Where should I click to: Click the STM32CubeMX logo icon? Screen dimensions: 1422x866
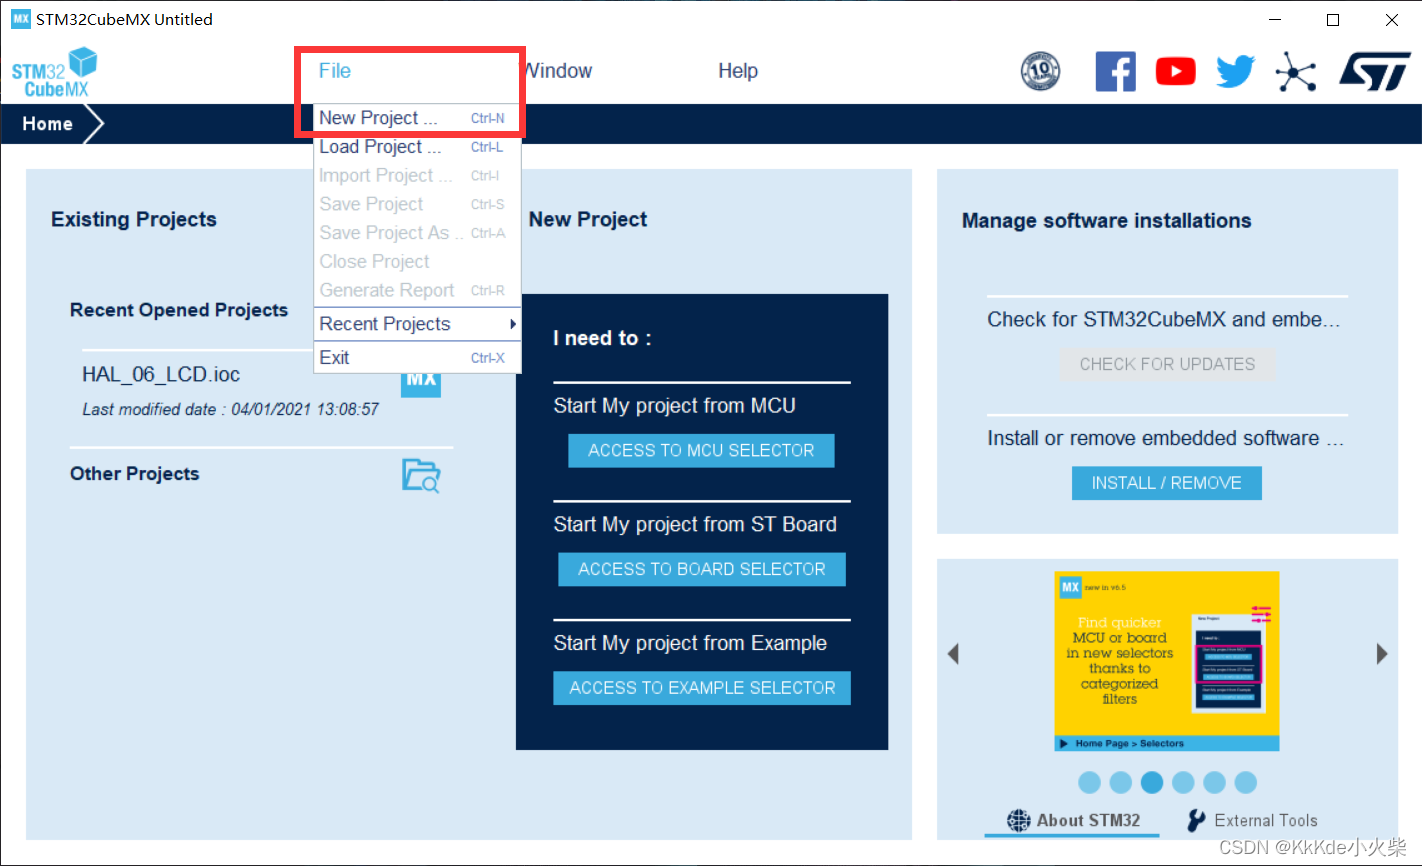click(55, 72)
